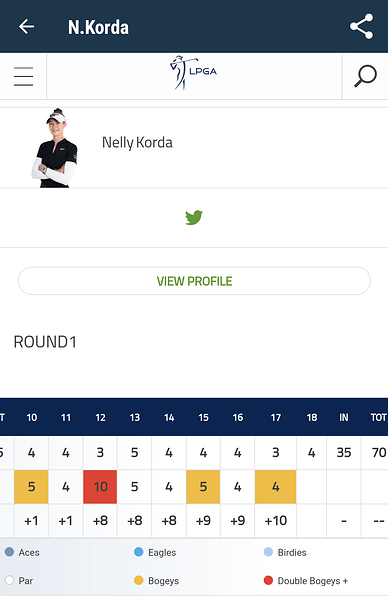
Task: Click the Double Bogeys red dot
Action: (x=268, y=580)
